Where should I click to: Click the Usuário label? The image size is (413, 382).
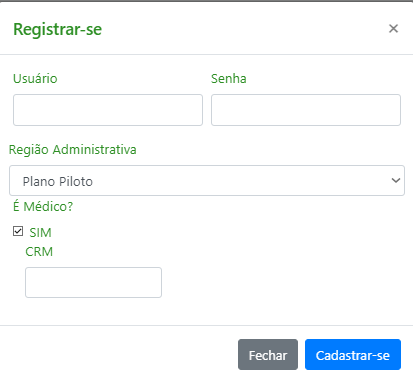point(35,79)
